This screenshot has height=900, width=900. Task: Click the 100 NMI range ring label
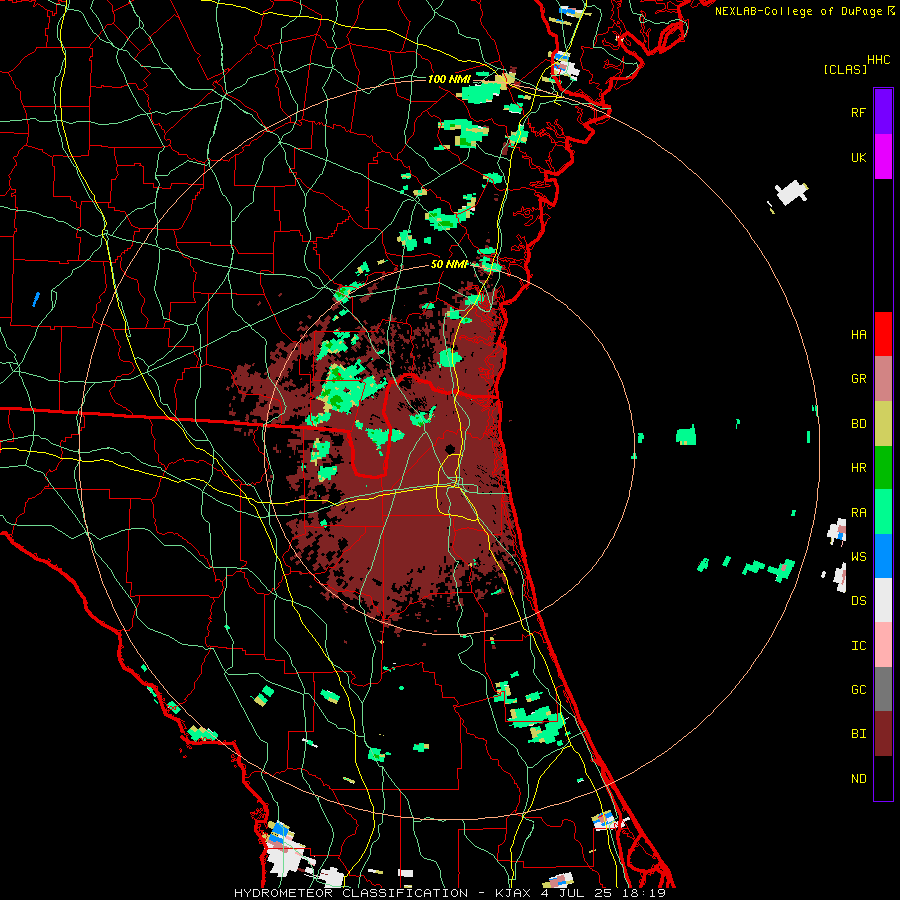pos(449,79)
